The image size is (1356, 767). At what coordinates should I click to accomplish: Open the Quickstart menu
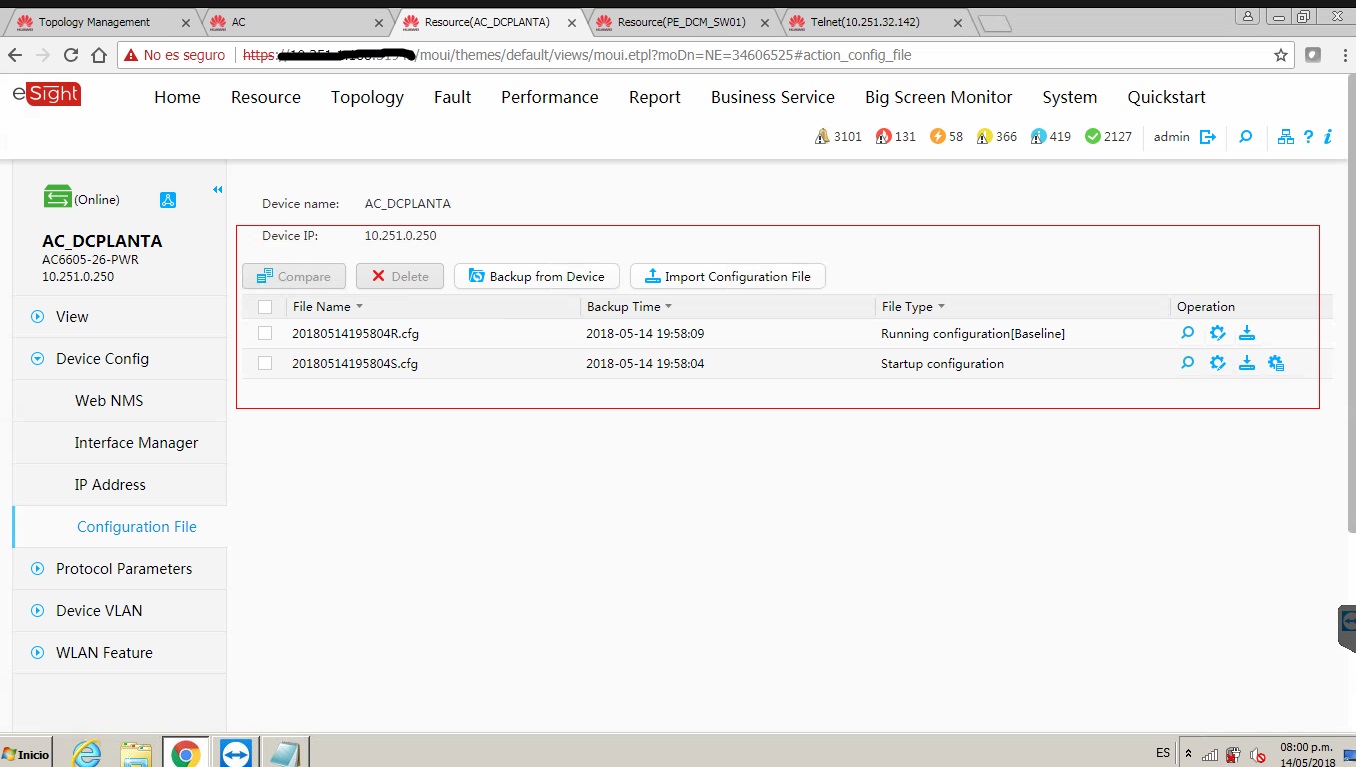tap(1167, 97)
